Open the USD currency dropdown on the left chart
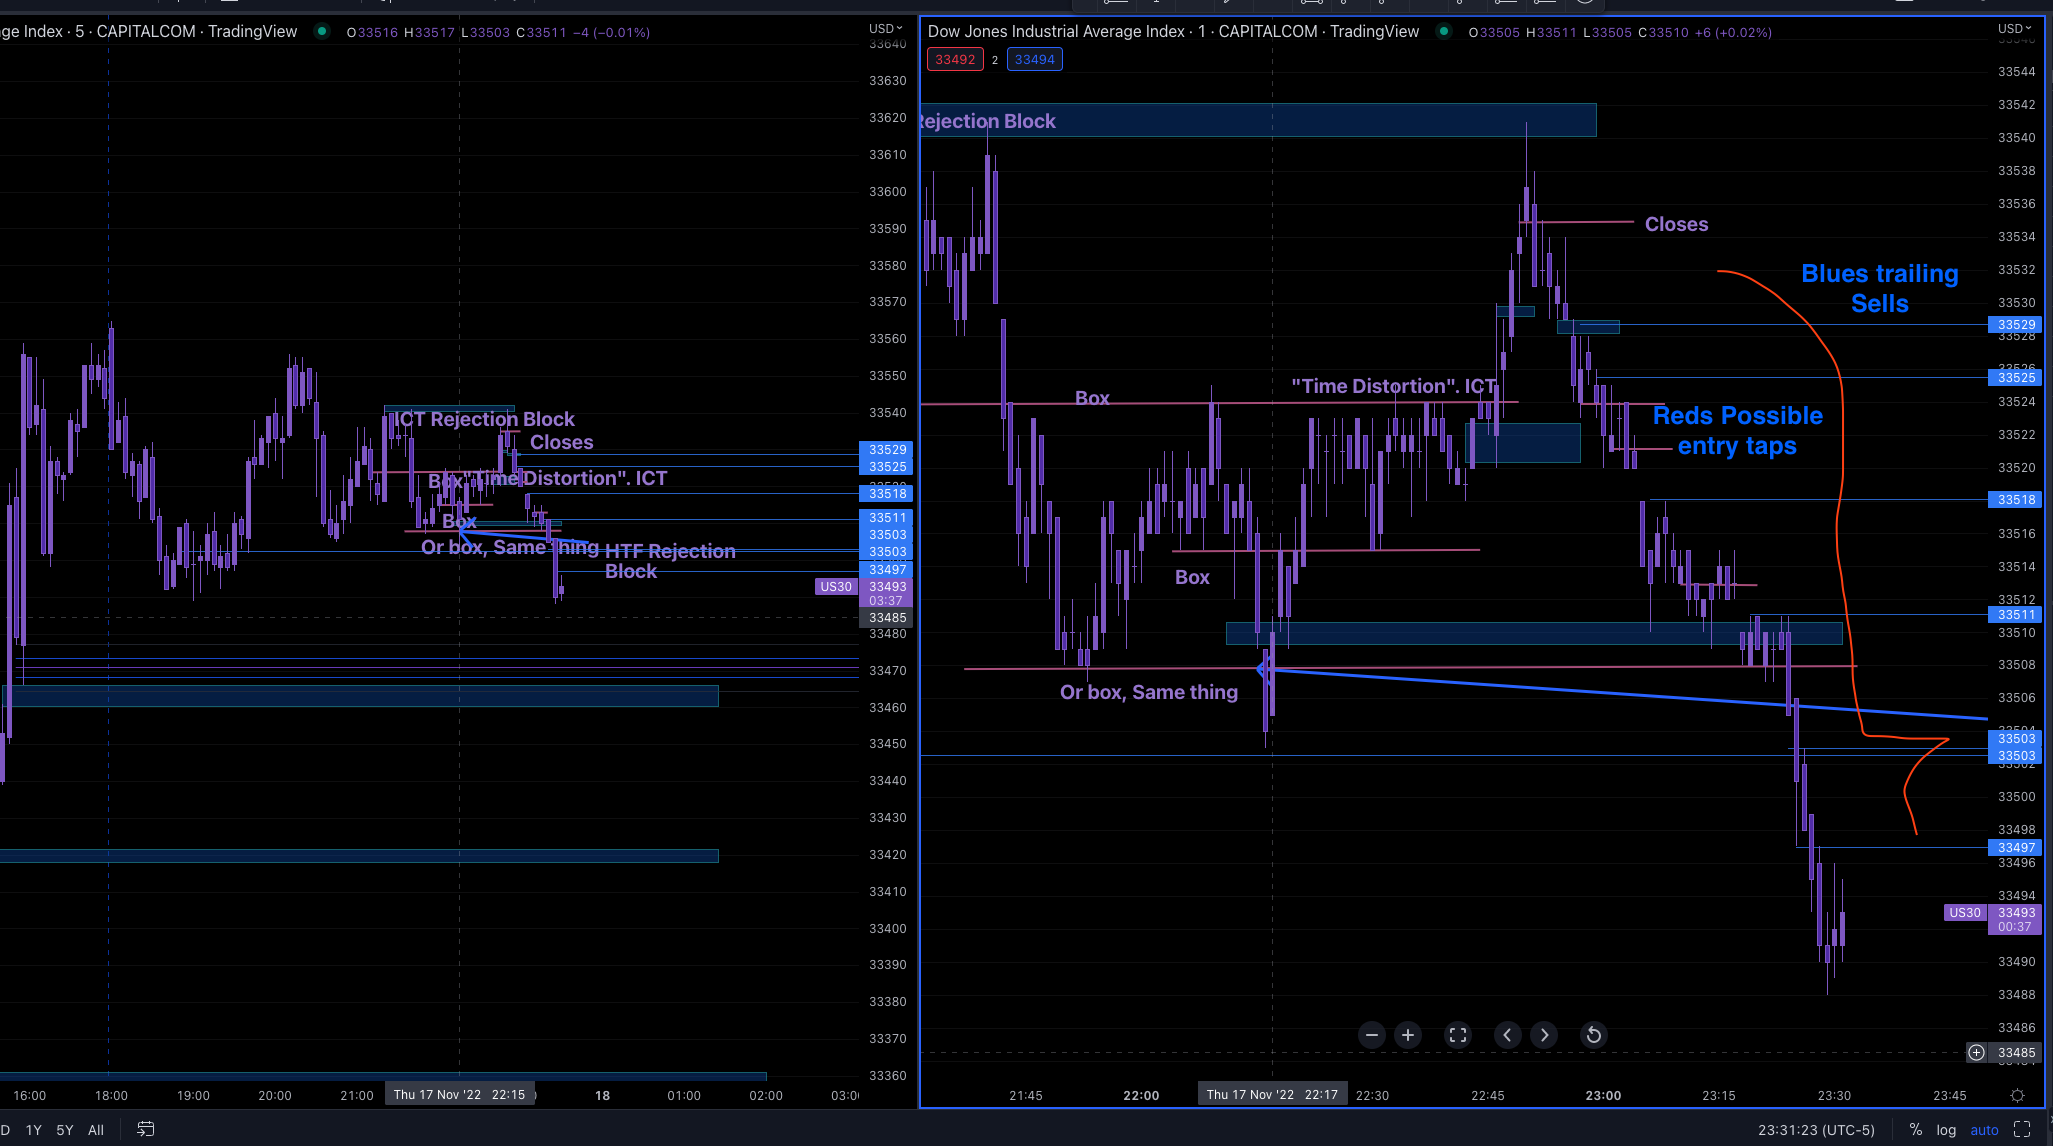2053x1146 pixels. coord(881,28)
